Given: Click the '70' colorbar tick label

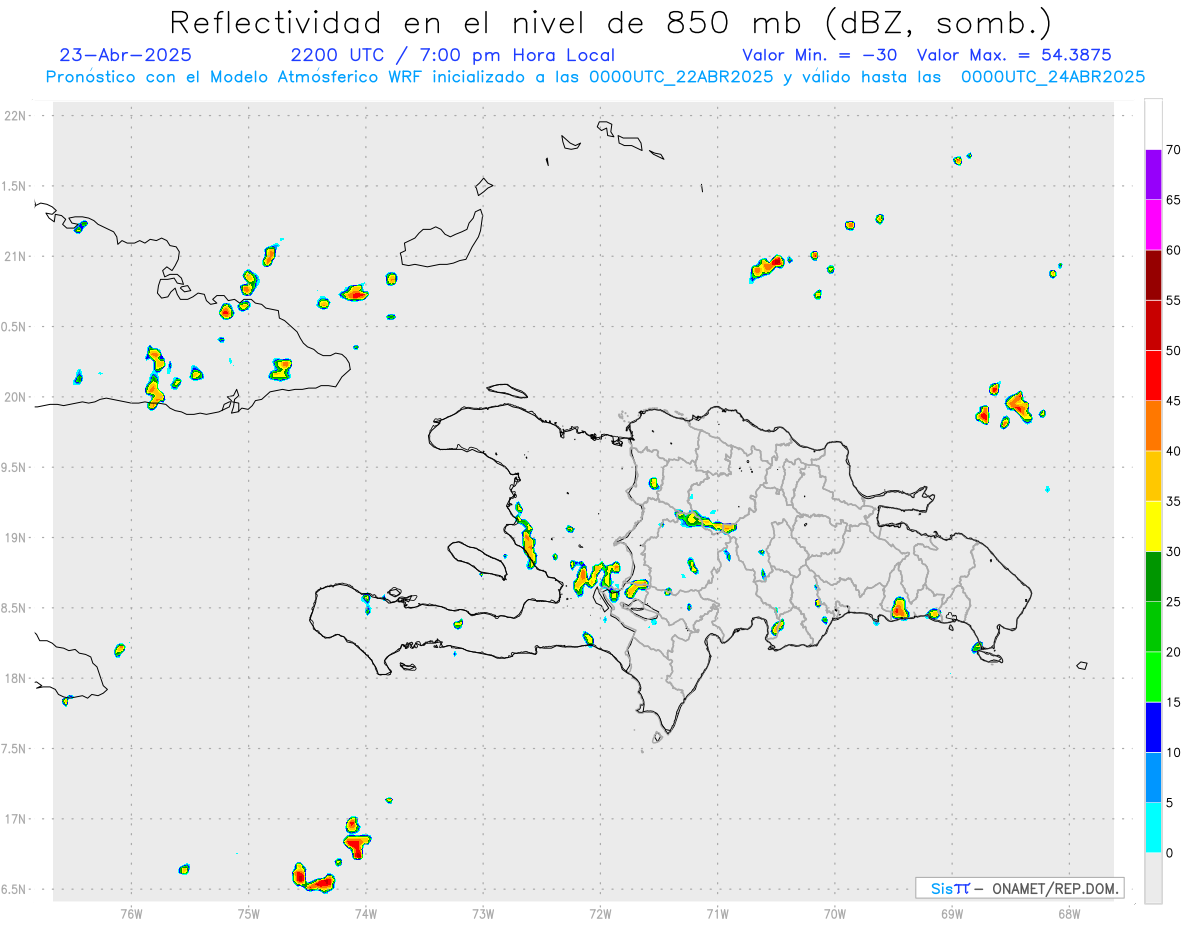Looking at the screenshot, I should pyautogui.click(x=1173, y=150).
